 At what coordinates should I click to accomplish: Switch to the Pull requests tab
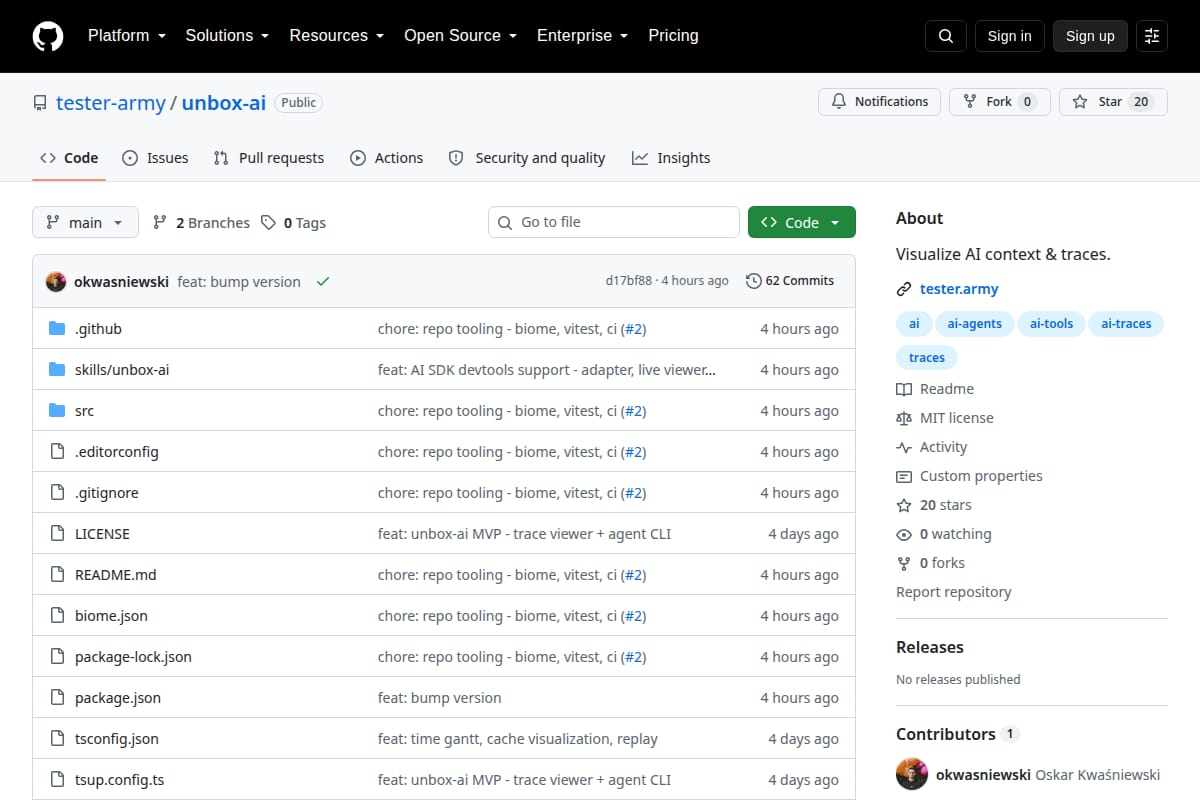[x=269, y=158]
